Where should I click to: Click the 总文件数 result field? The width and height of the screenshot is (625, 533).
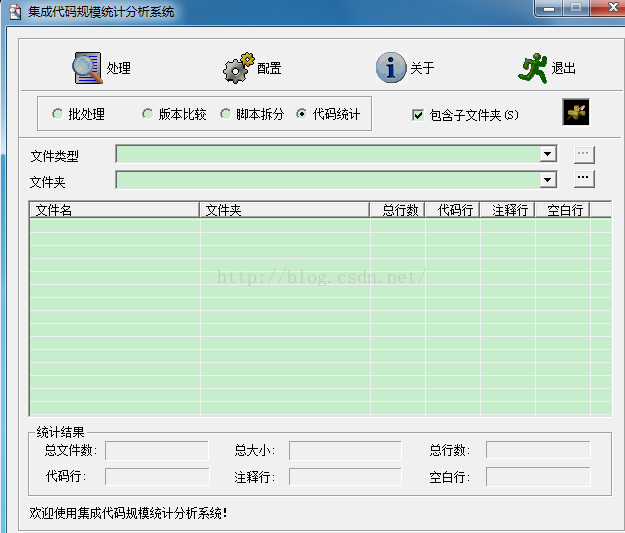[x=156, y=451]
